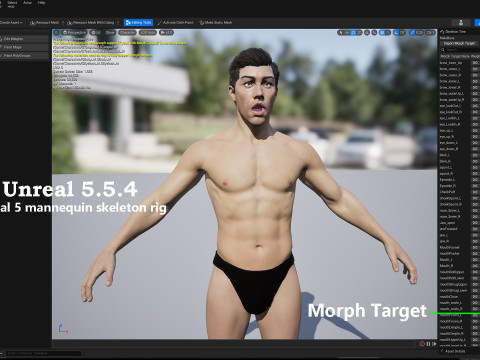Open camera speed setting
The image size is (480, 360).
click(430, 32)
